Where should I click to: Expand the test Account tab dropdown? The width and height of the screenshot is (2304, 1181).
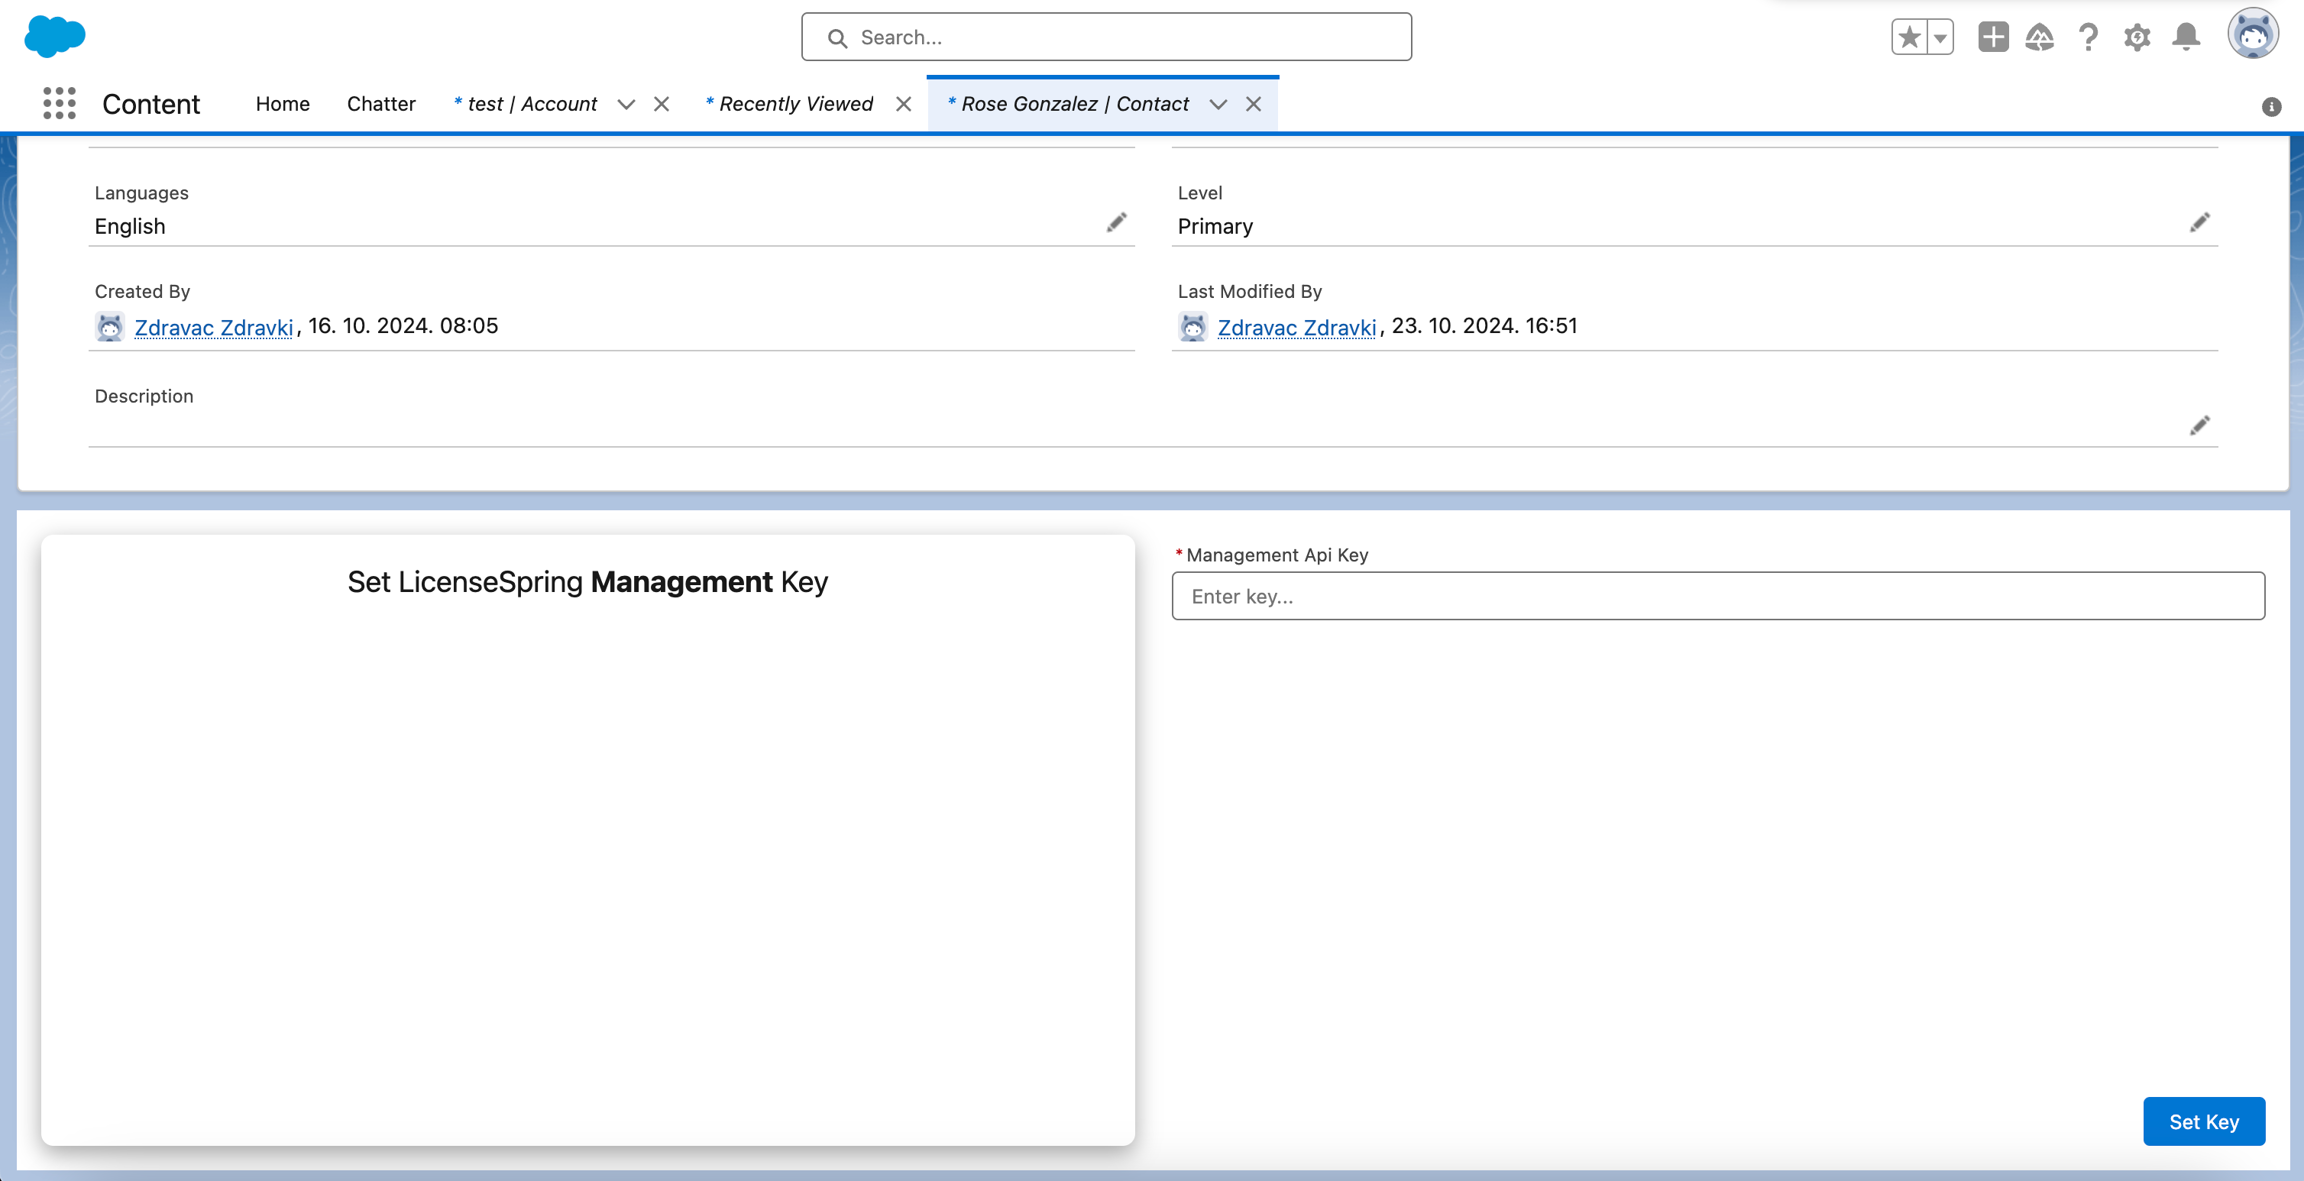(x=626, y=104)
